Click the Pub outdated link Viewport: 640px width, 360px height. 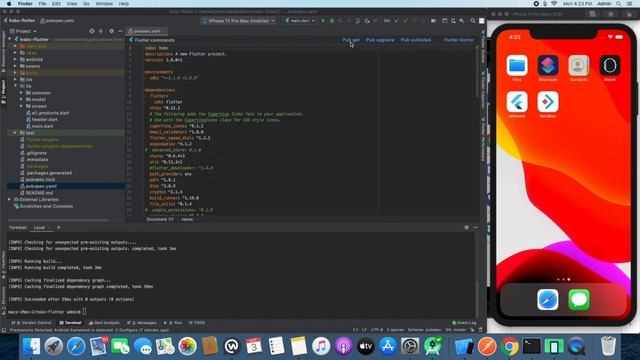[x=416, y=40]
